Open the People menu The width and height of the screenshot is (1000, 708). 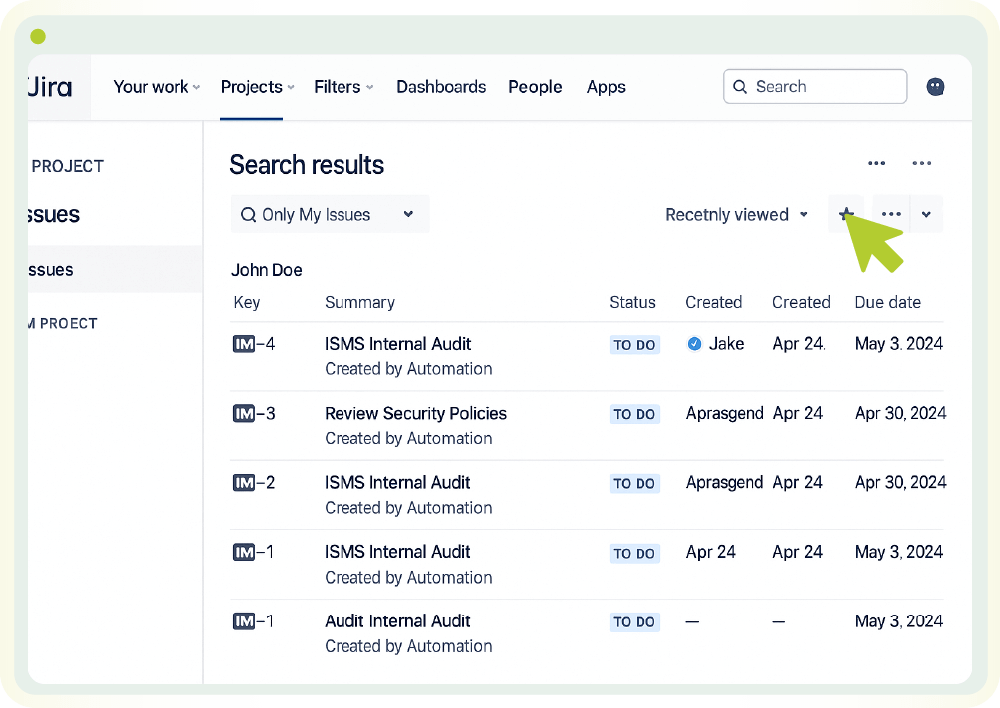535,87
